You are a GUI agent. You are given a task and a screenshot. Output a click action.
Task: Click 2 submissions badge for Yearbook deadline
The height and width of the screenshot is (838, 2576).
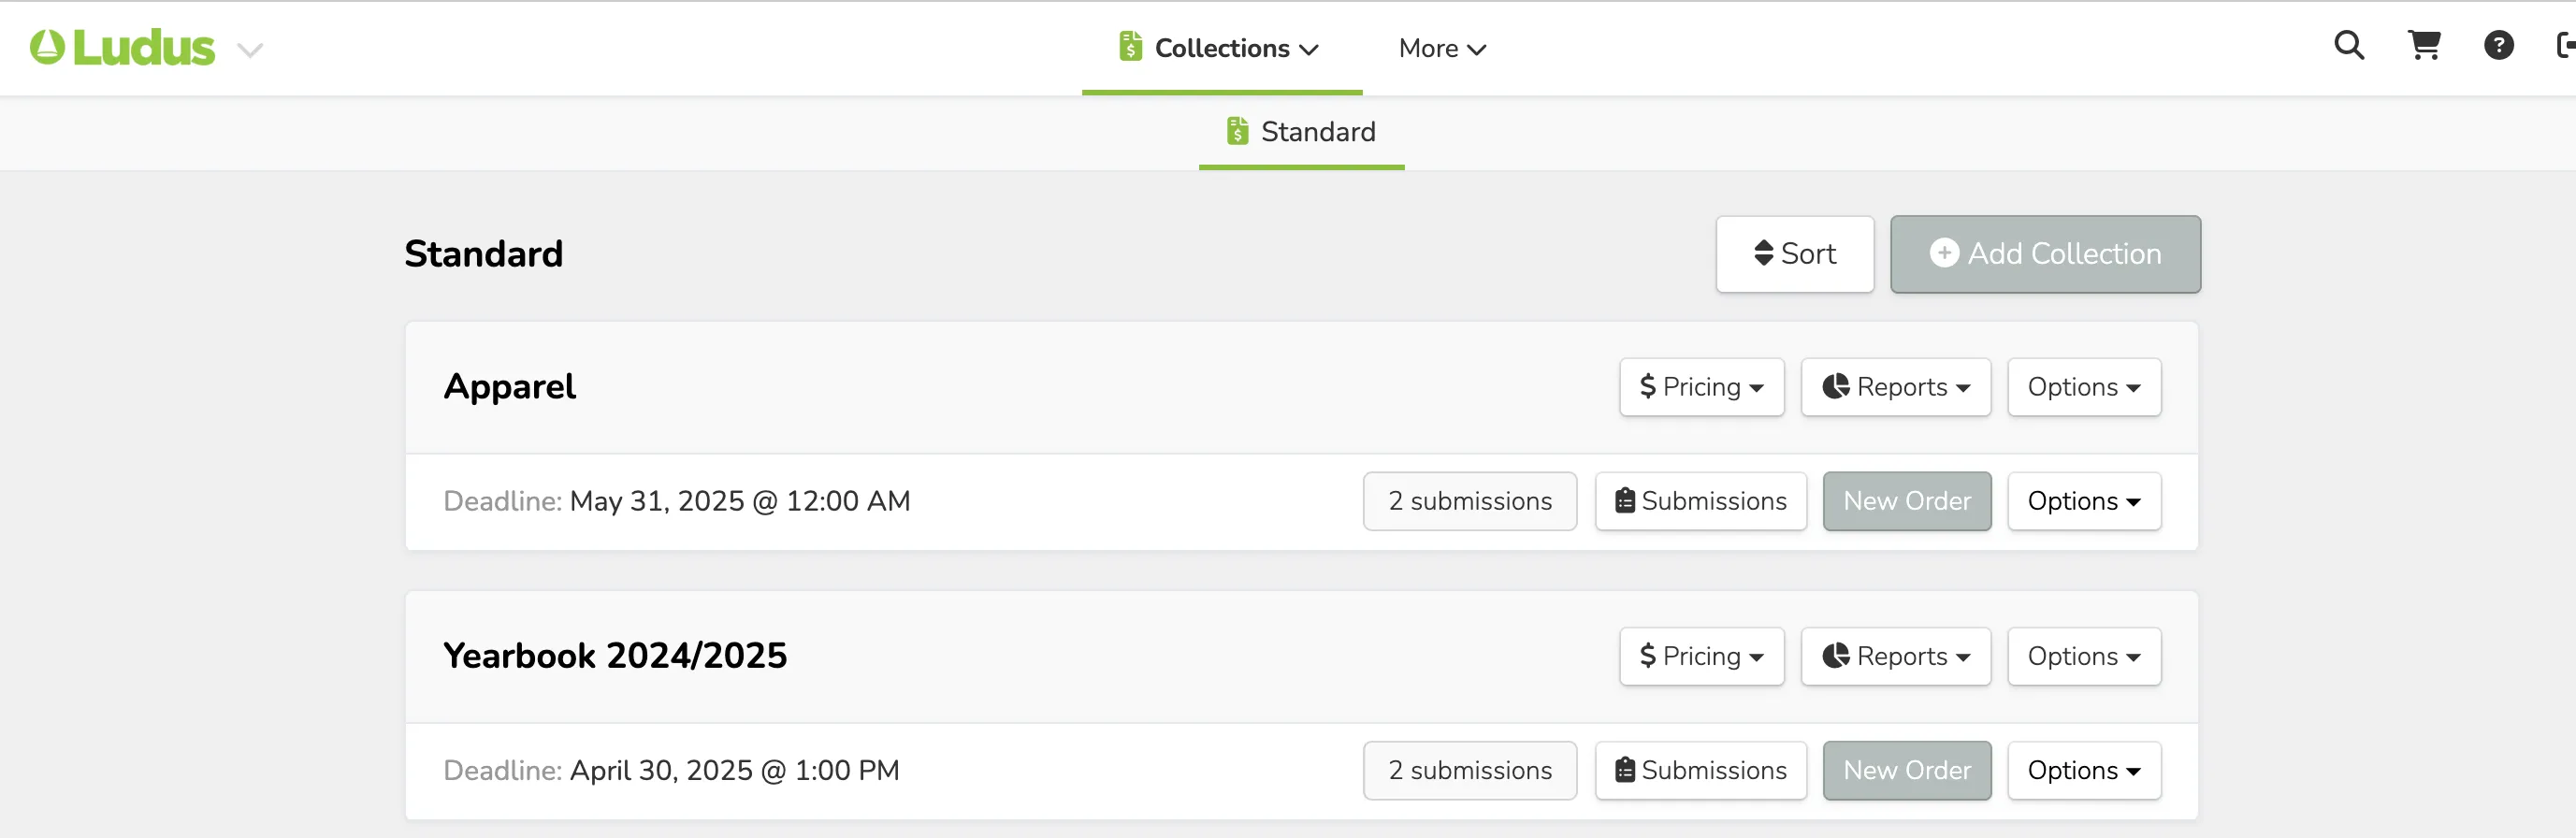pos(1469,770)
